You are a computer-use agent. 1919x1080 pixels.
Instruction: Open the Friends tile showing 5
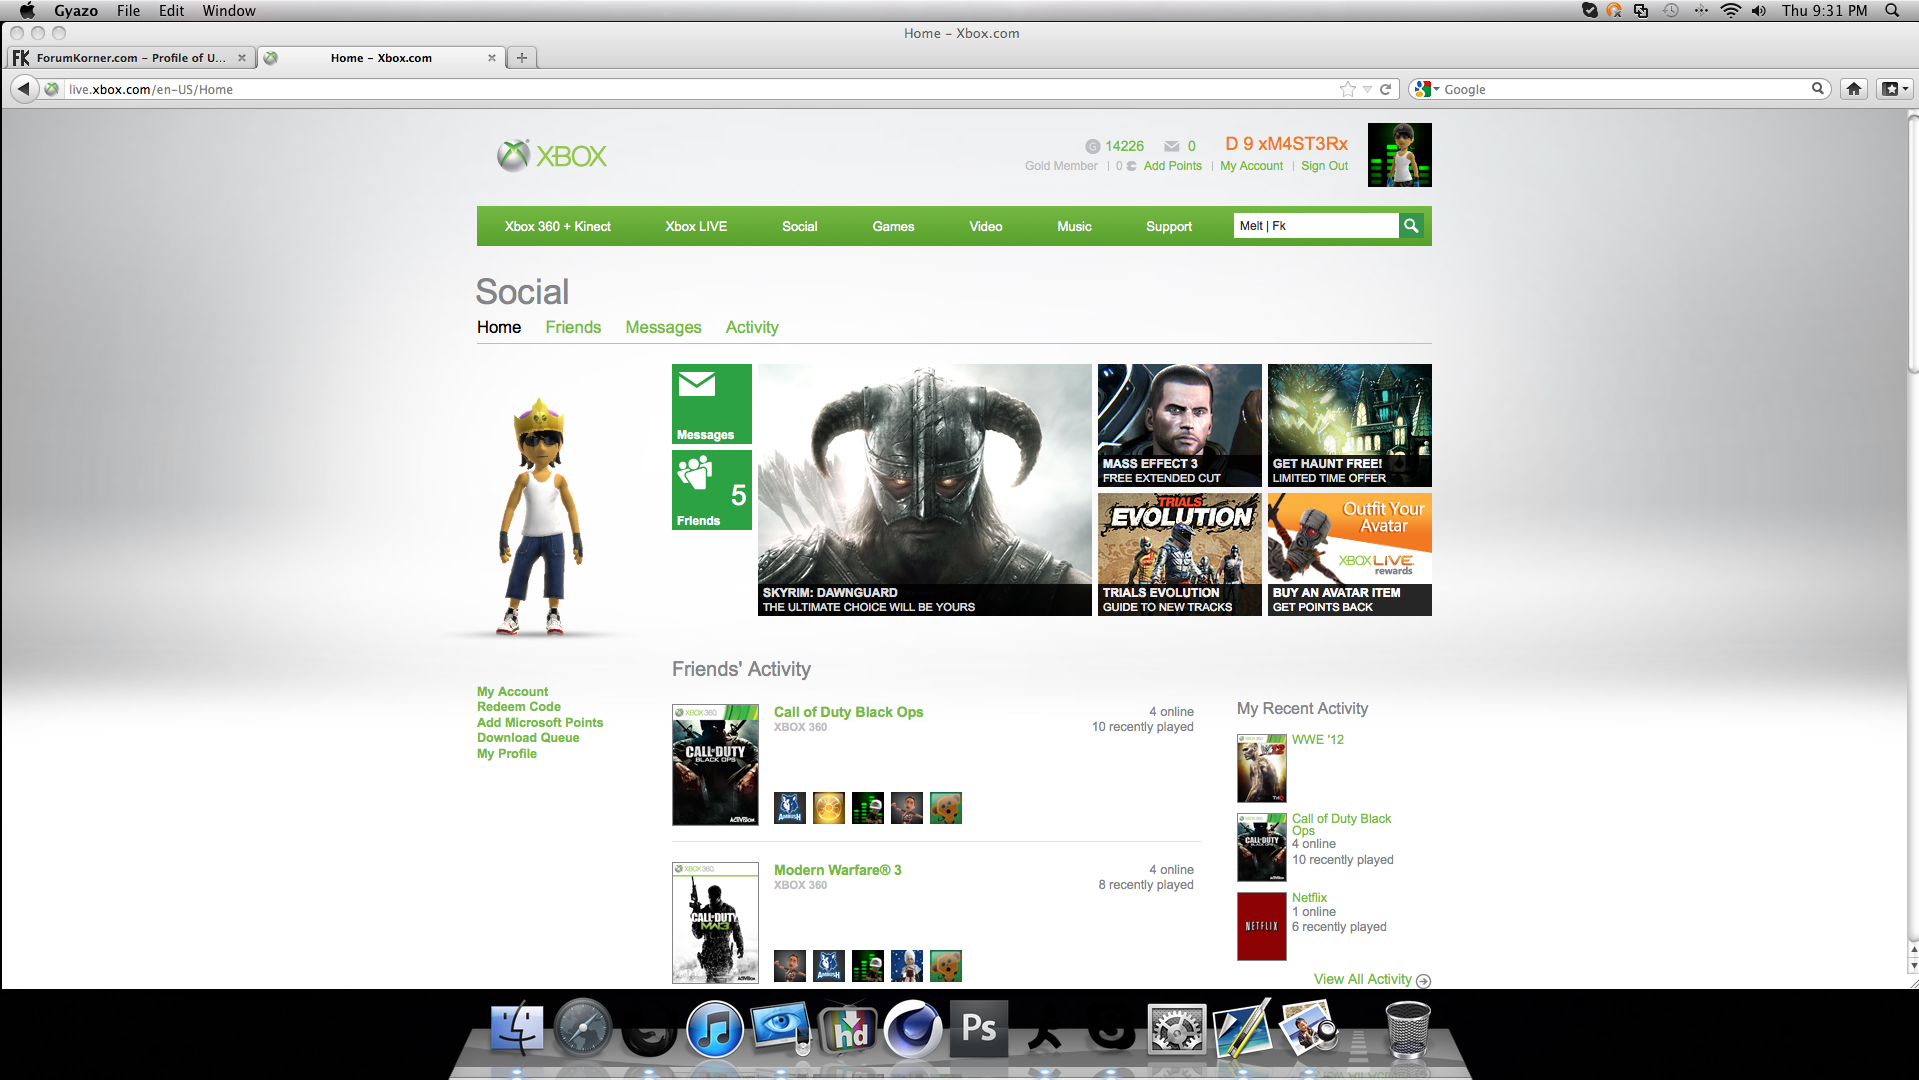tap(711, 490)
